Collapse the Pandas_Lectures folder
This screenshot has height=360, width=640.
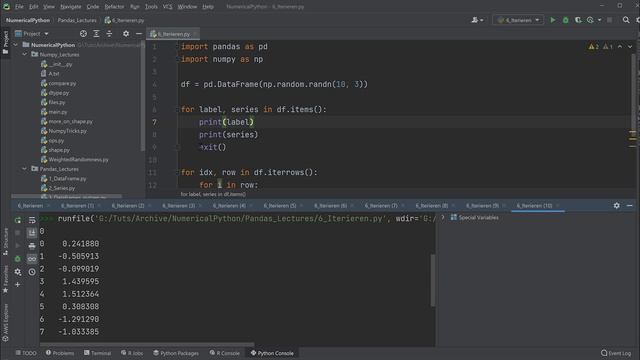tap(24, 169)
